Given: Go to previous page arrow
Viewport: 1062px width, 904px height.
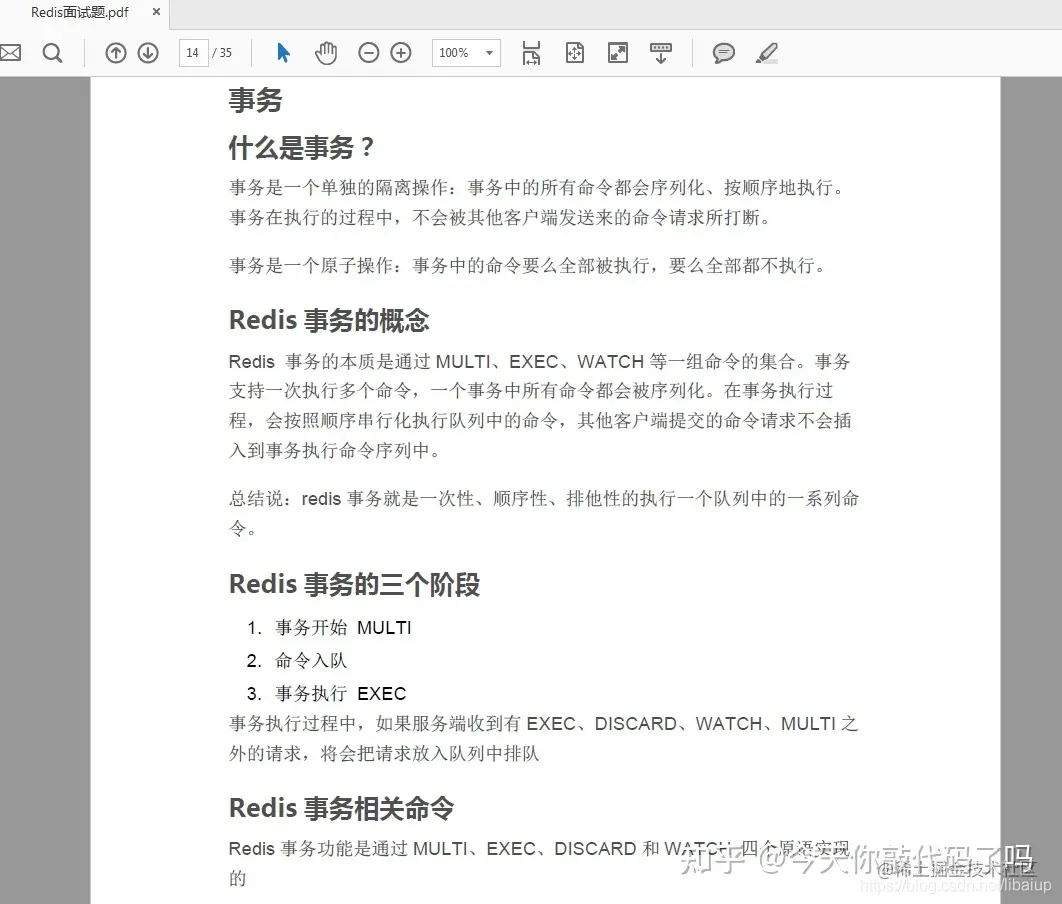Looking at the screenshot, I should pyautogui.click(x=116, y=53).
